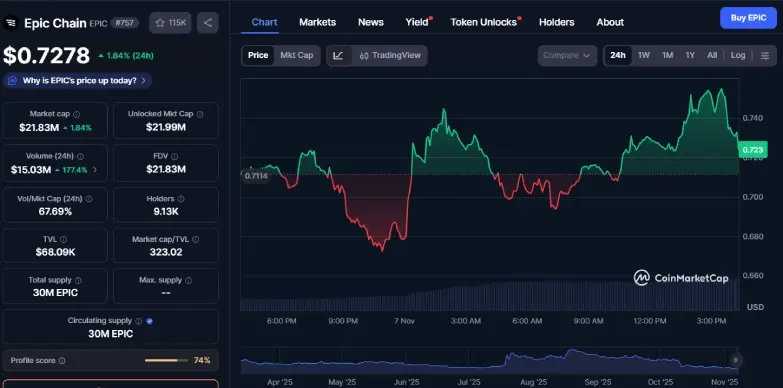
Task: Click the Market cap/TVL info icon
Action: pyautogui.click(x=195, y=240)
